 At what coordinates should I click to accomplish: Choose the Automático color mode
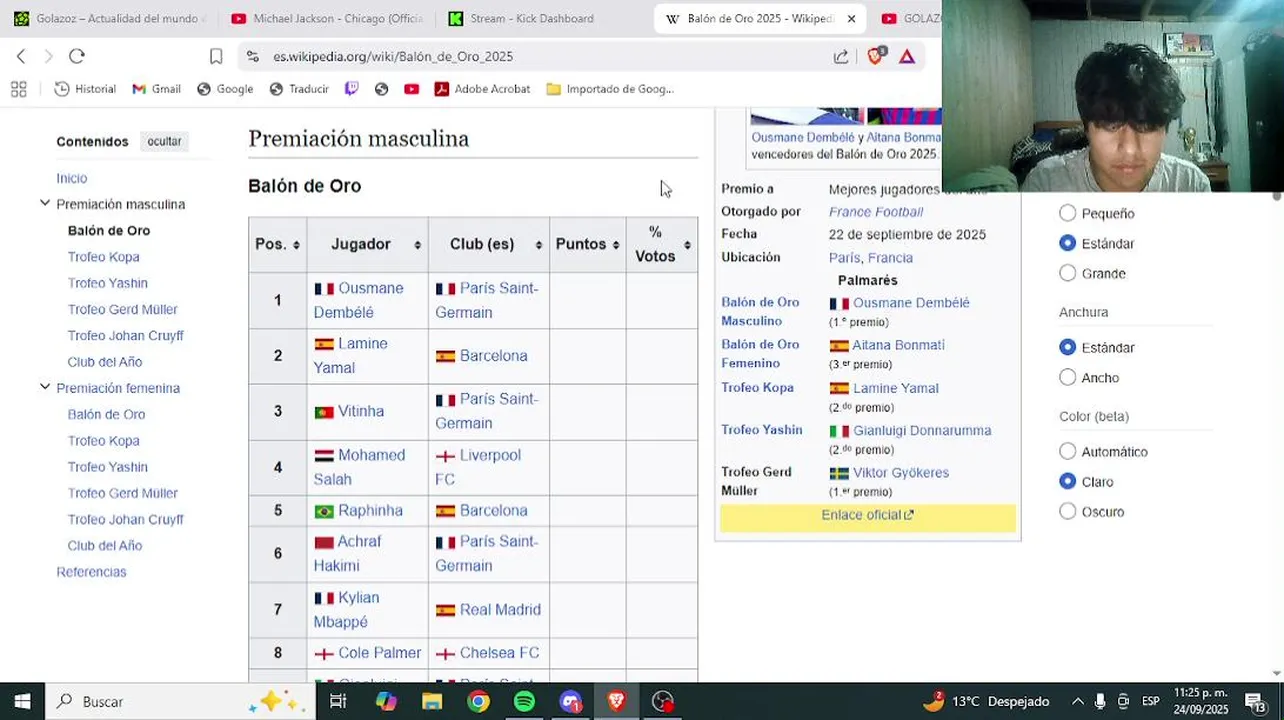click(1068, 451)
